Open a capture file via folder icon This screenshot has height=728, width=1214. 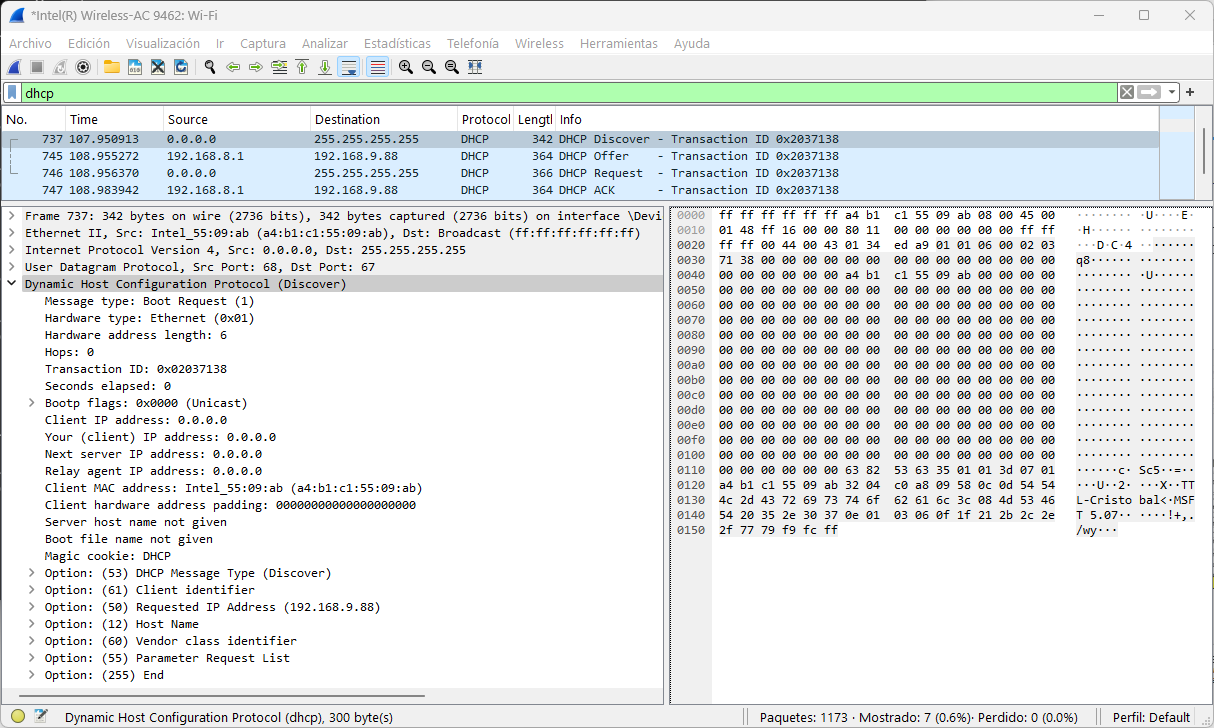coord(111,67)
